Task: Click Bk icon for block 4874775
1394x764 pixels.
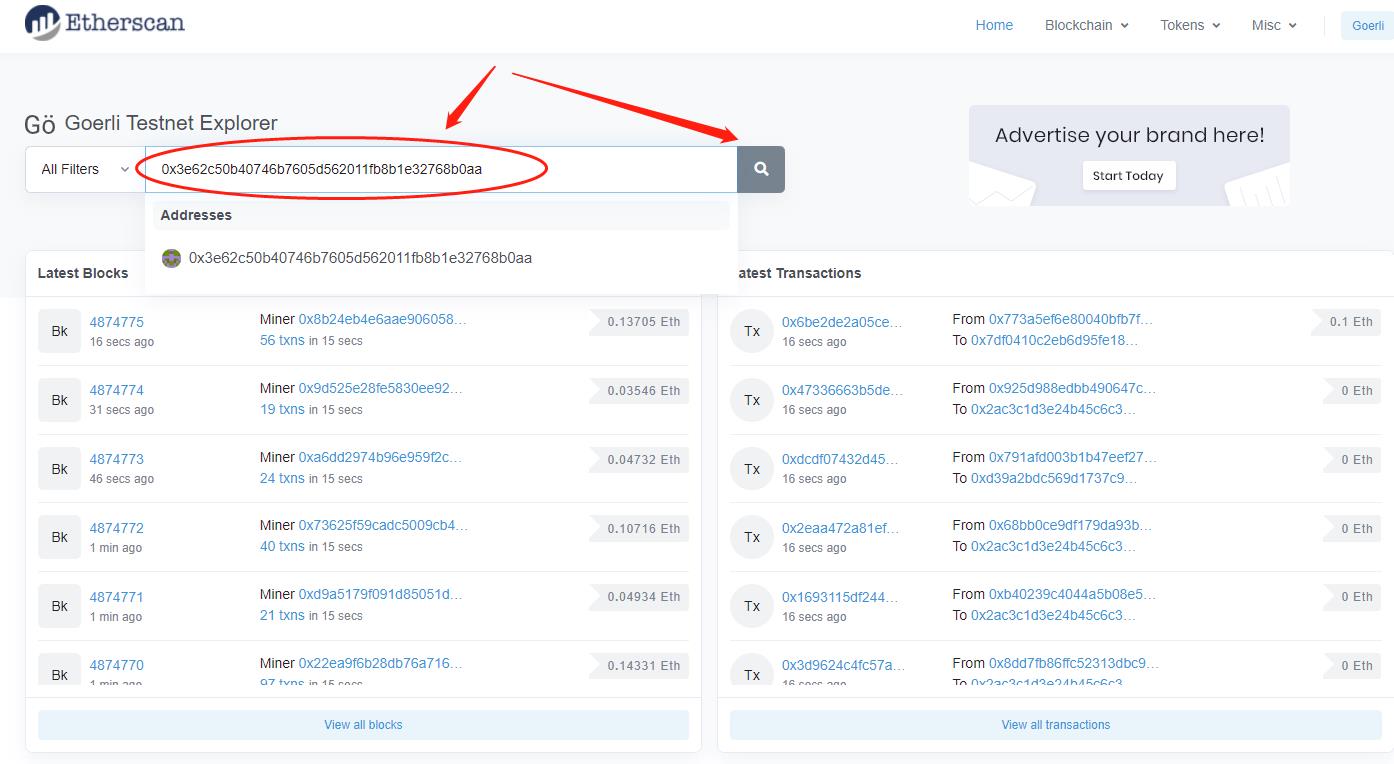Action: tap(60, 331)
